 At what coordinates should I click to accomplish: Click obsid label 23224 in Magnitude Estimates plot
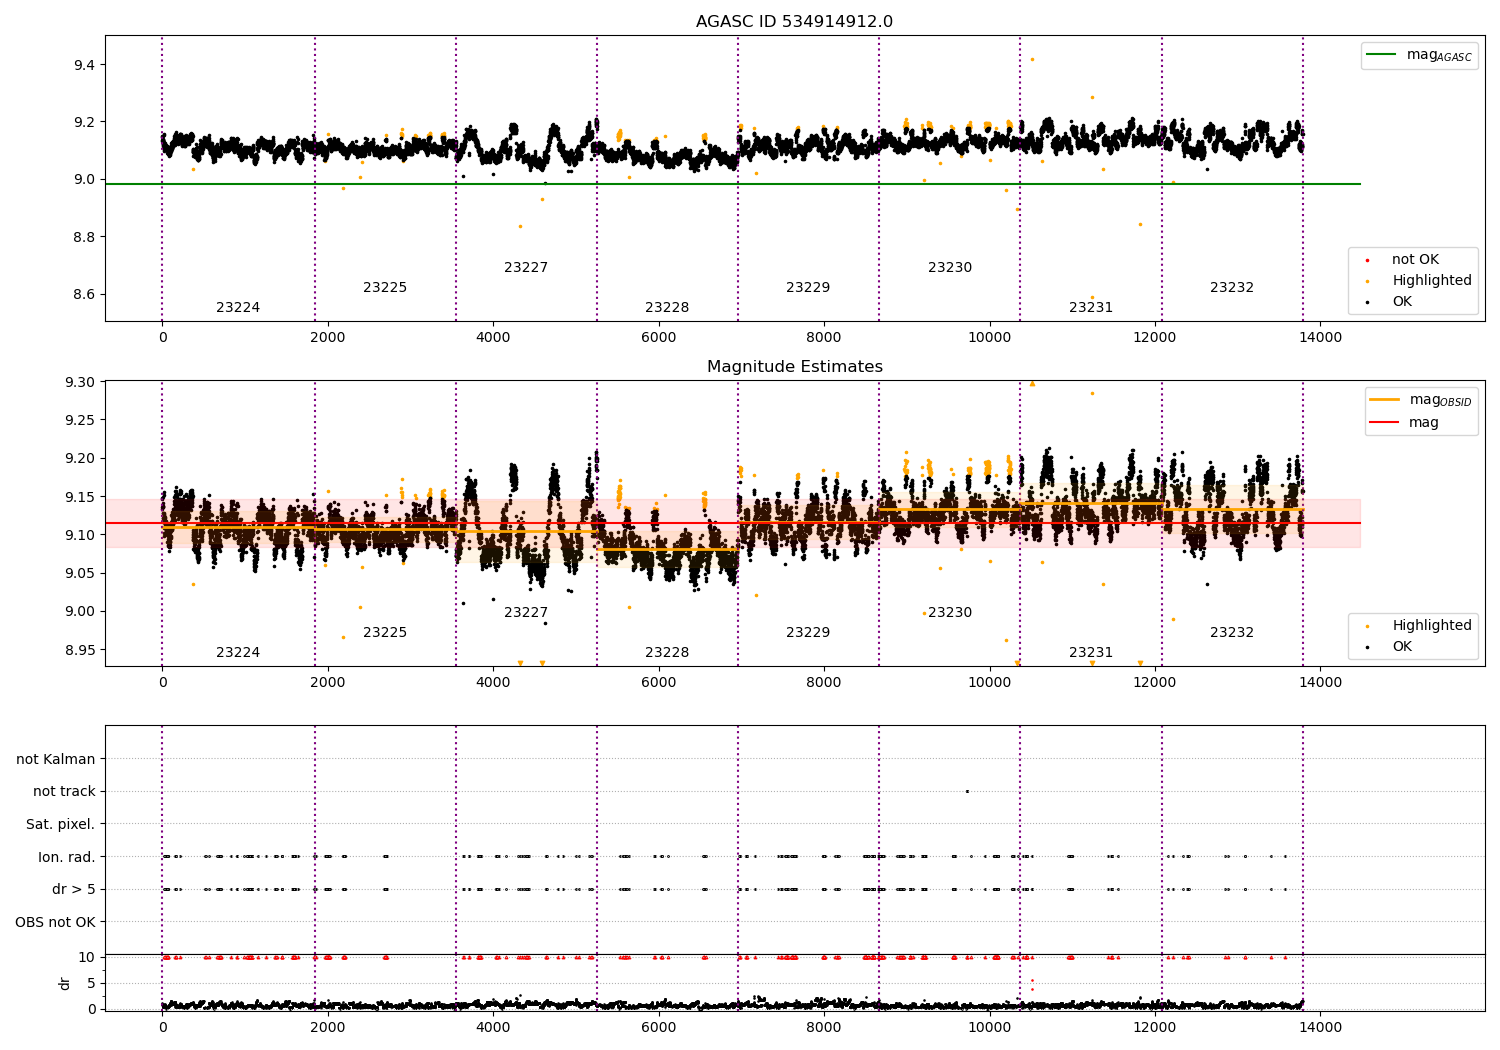[x=238, y=653]
